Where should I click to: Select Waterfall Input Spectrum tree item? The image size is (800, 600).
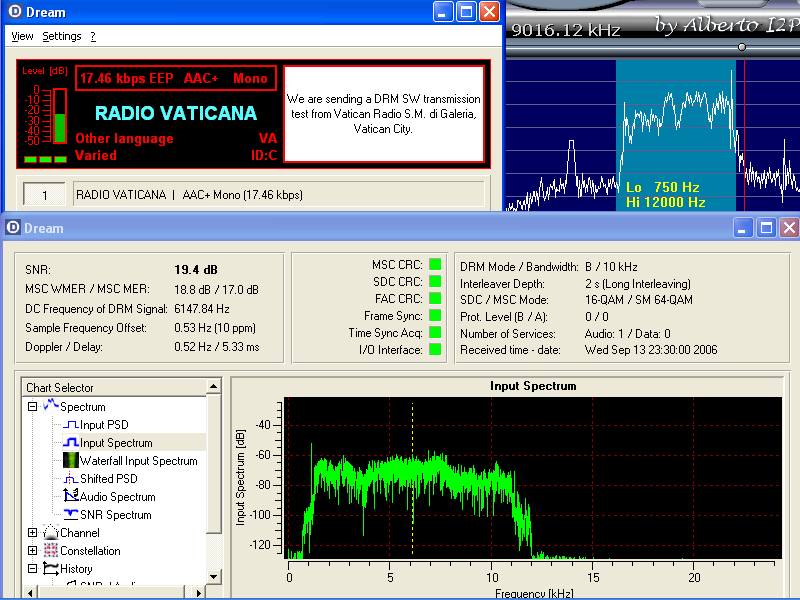(139, 461)
